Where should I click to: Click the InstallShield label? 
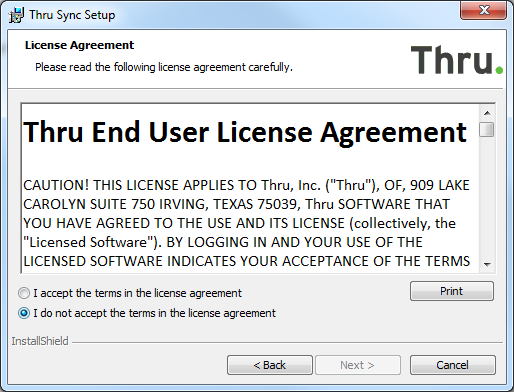pos(40,341)
